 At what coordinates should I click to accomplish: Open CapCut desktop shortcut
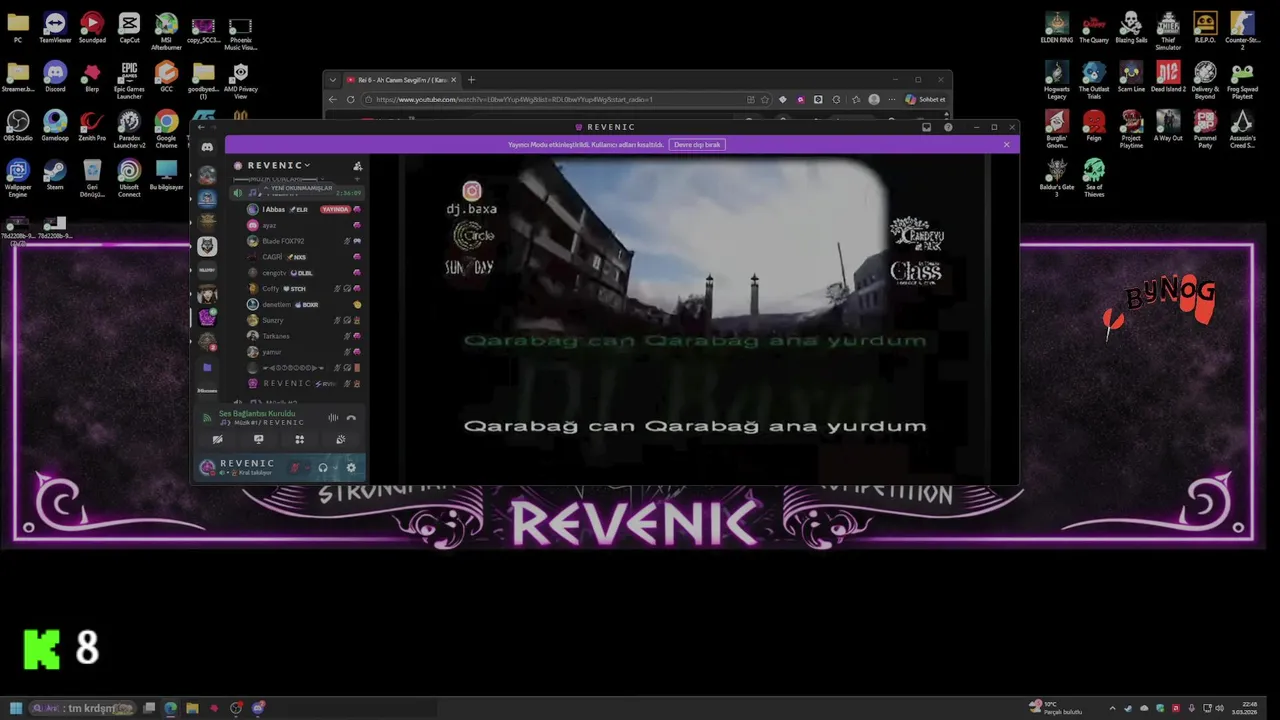point(129,27)
